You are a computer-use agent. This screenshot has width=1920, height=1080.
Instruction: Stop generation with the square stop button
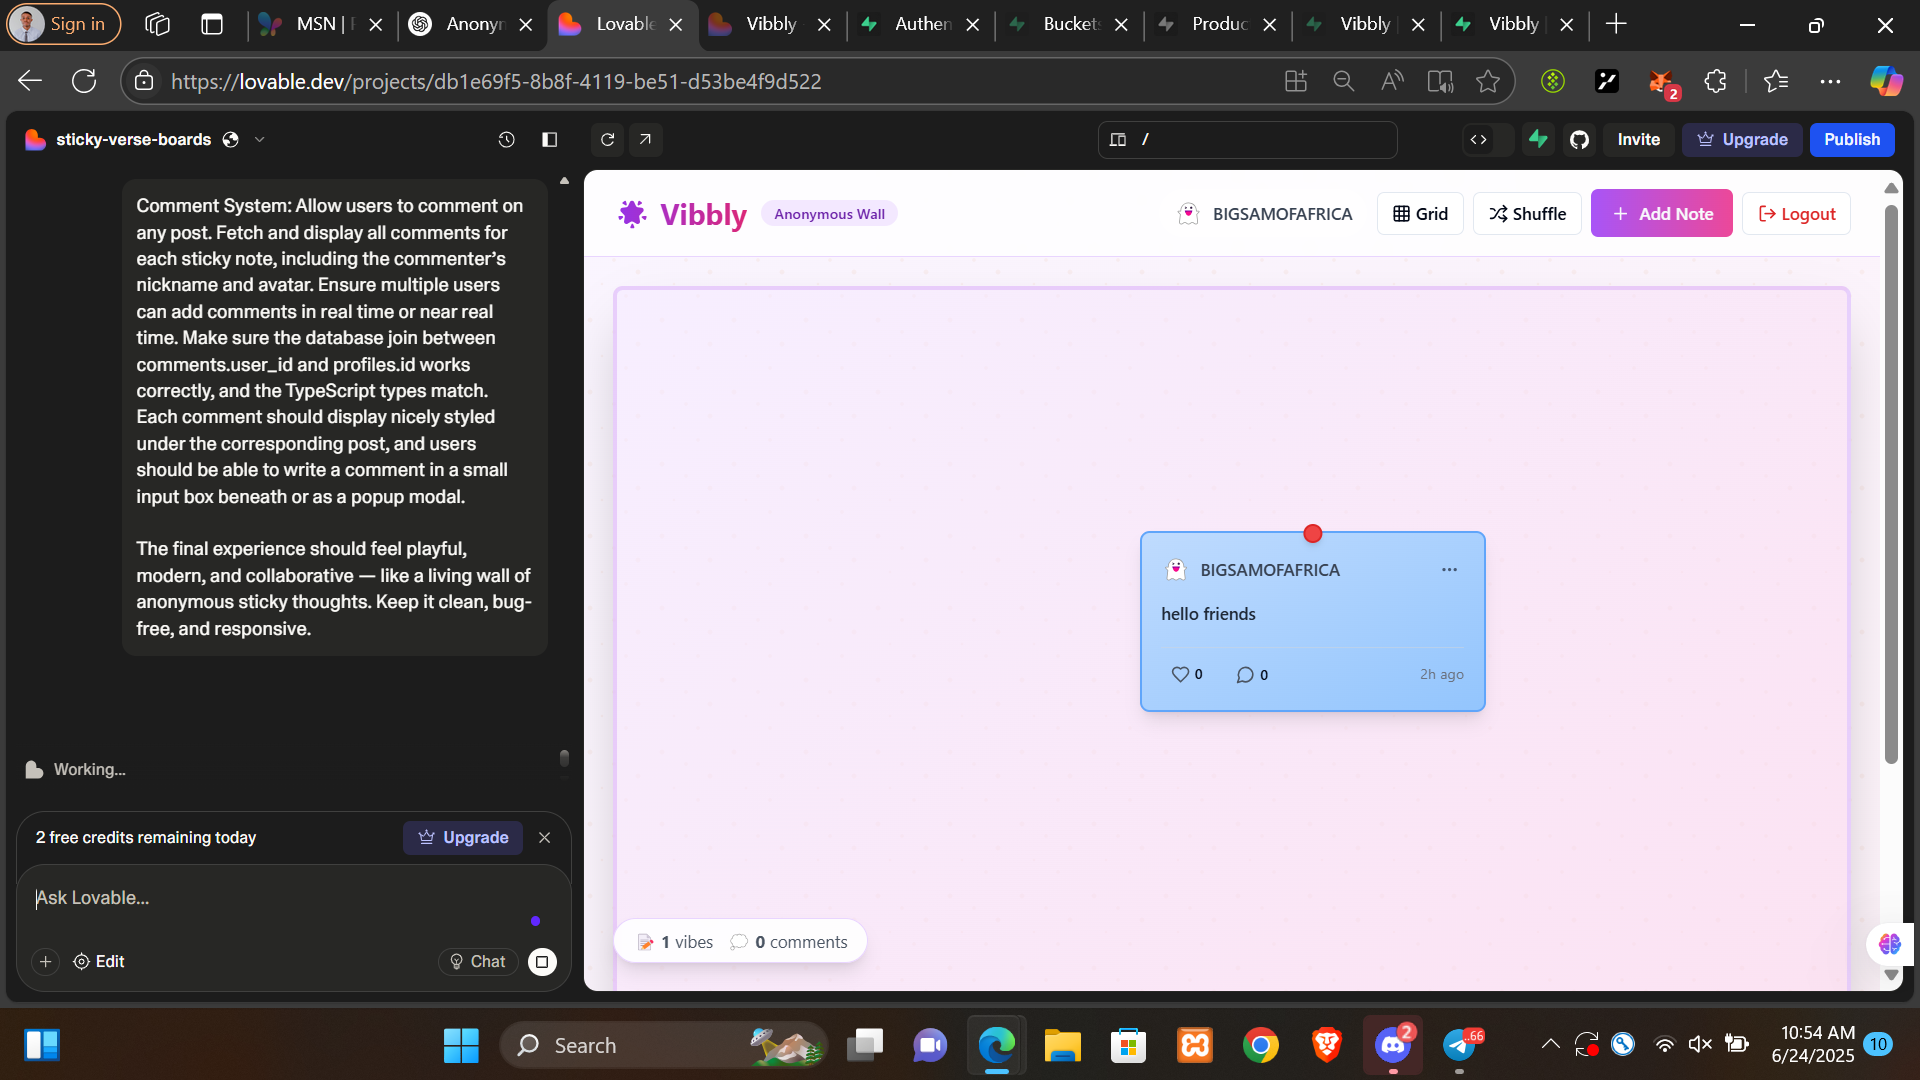pyautogui.click(x=542, y=962)
